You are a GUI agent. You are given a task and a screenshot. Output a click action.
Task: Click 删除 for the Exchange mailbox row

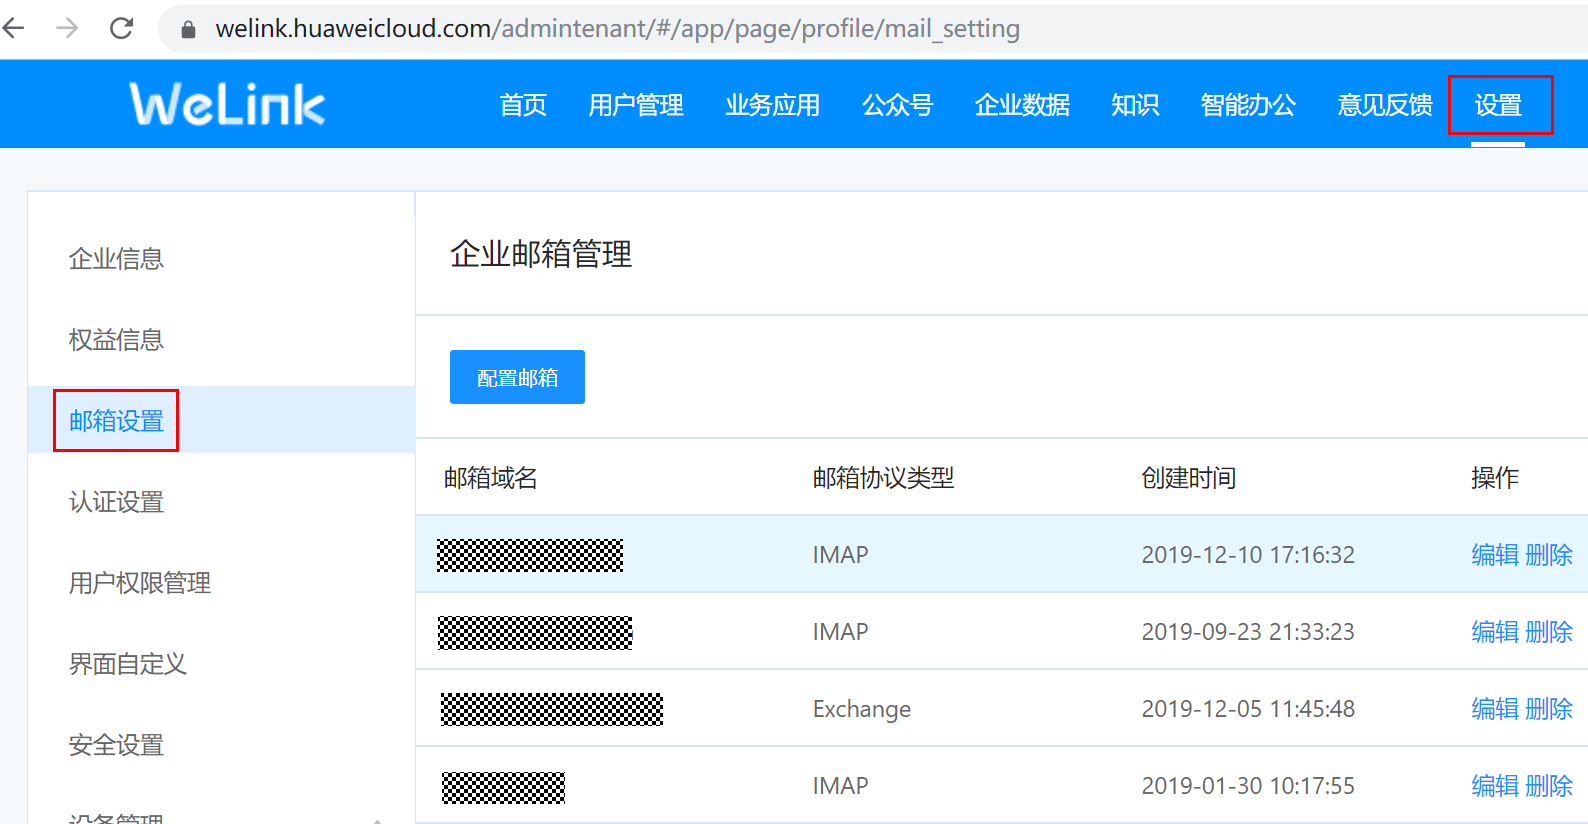point(1549,709)
